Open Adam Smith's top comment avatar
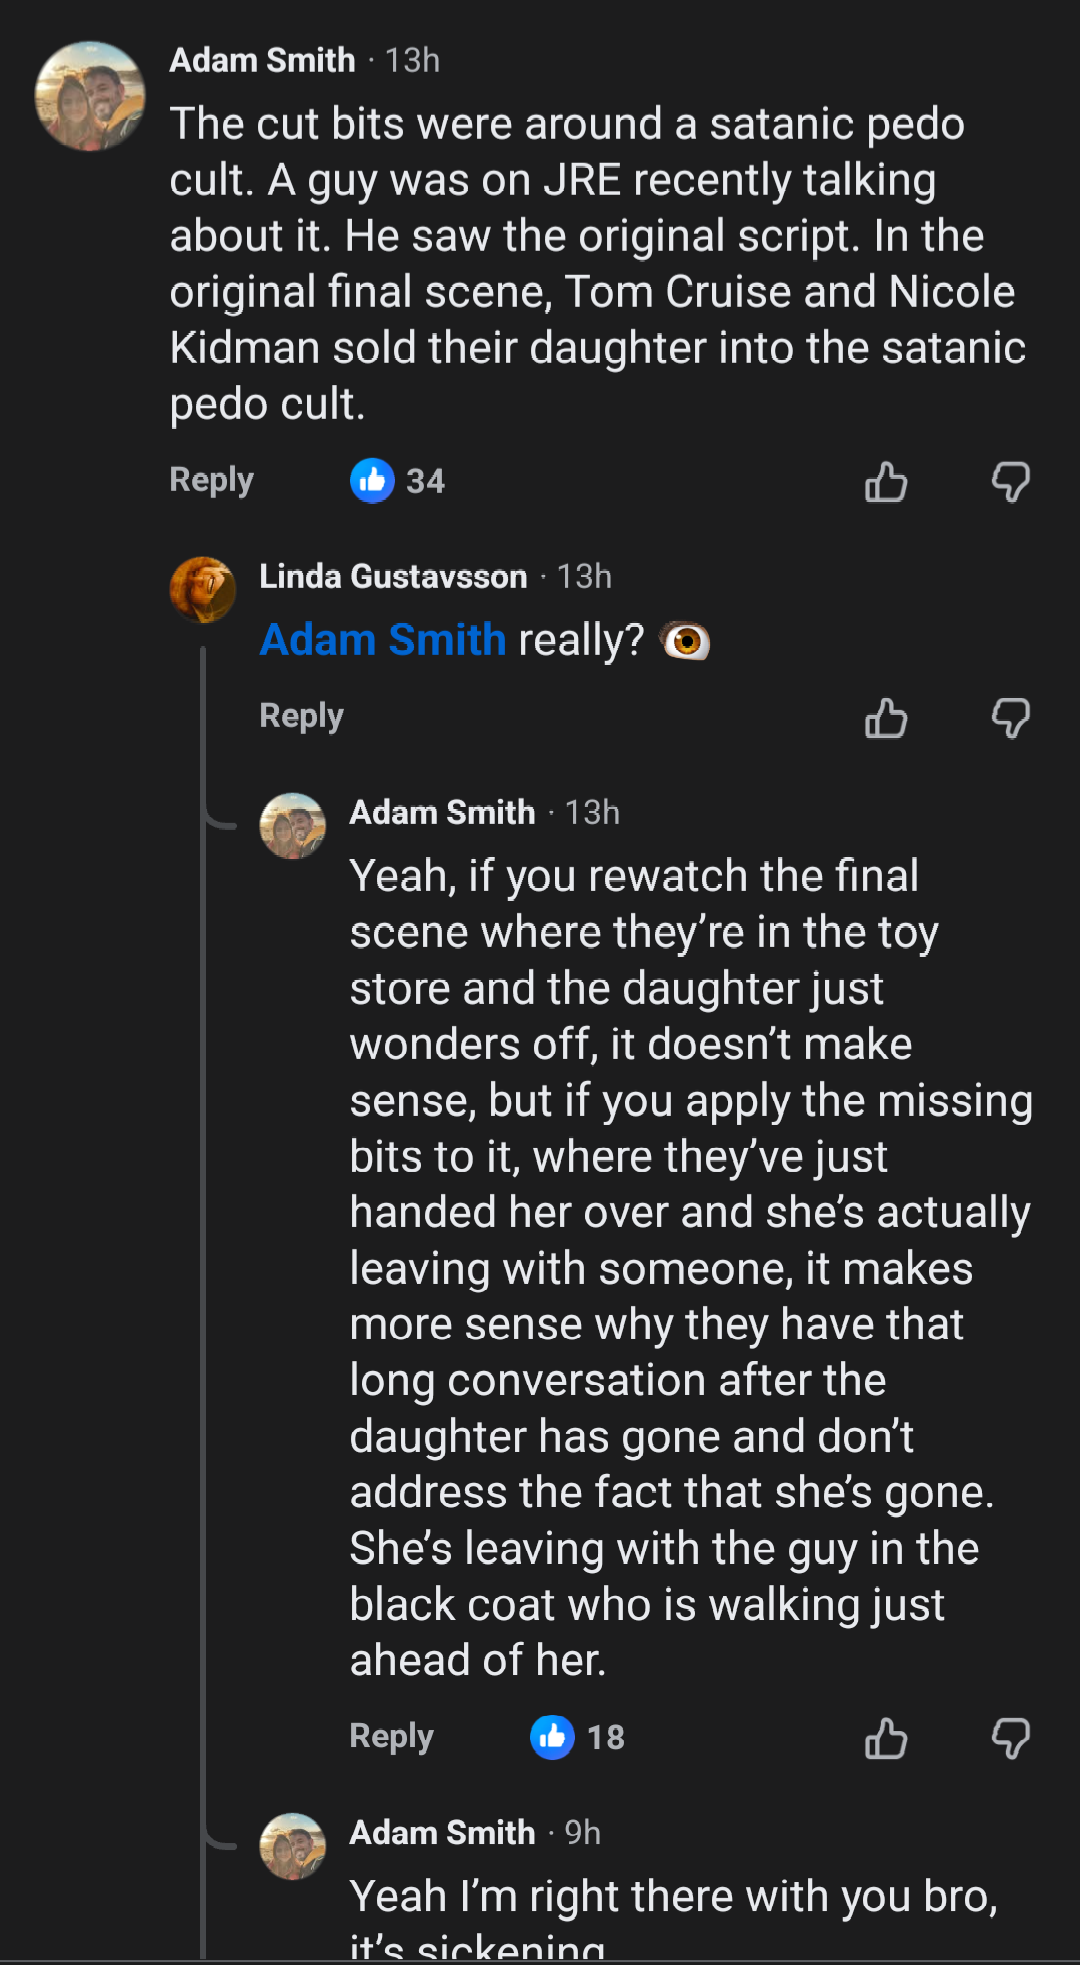 [x=90, y=96]
